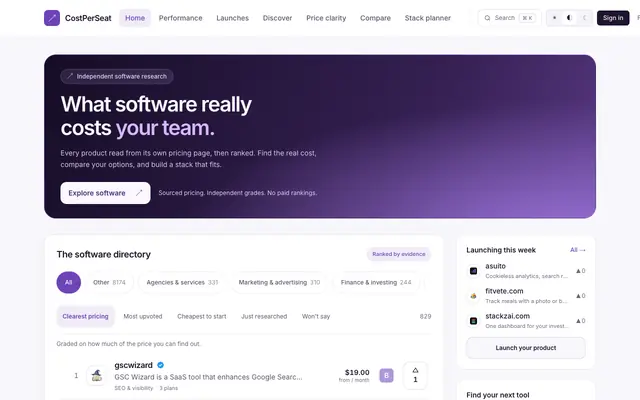The width and height of the screenshot is (640, 400).
Task: Open the Compare page
Action: [x=375, y=18]
